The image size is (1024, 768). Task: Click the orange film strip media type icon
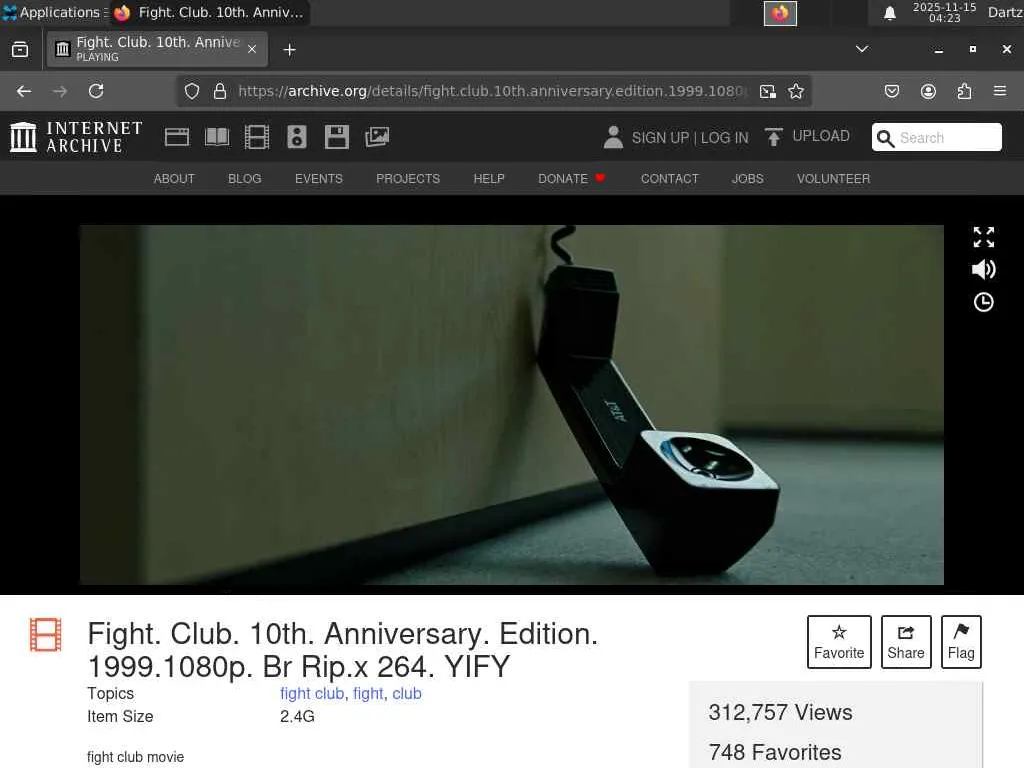46,635
